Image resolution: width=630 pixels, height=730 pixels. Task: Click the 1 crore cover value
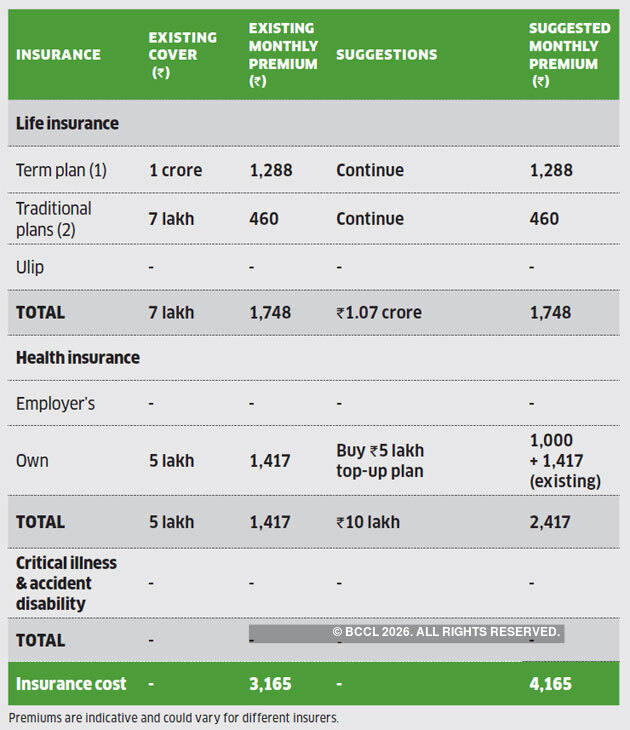[175, 170]
